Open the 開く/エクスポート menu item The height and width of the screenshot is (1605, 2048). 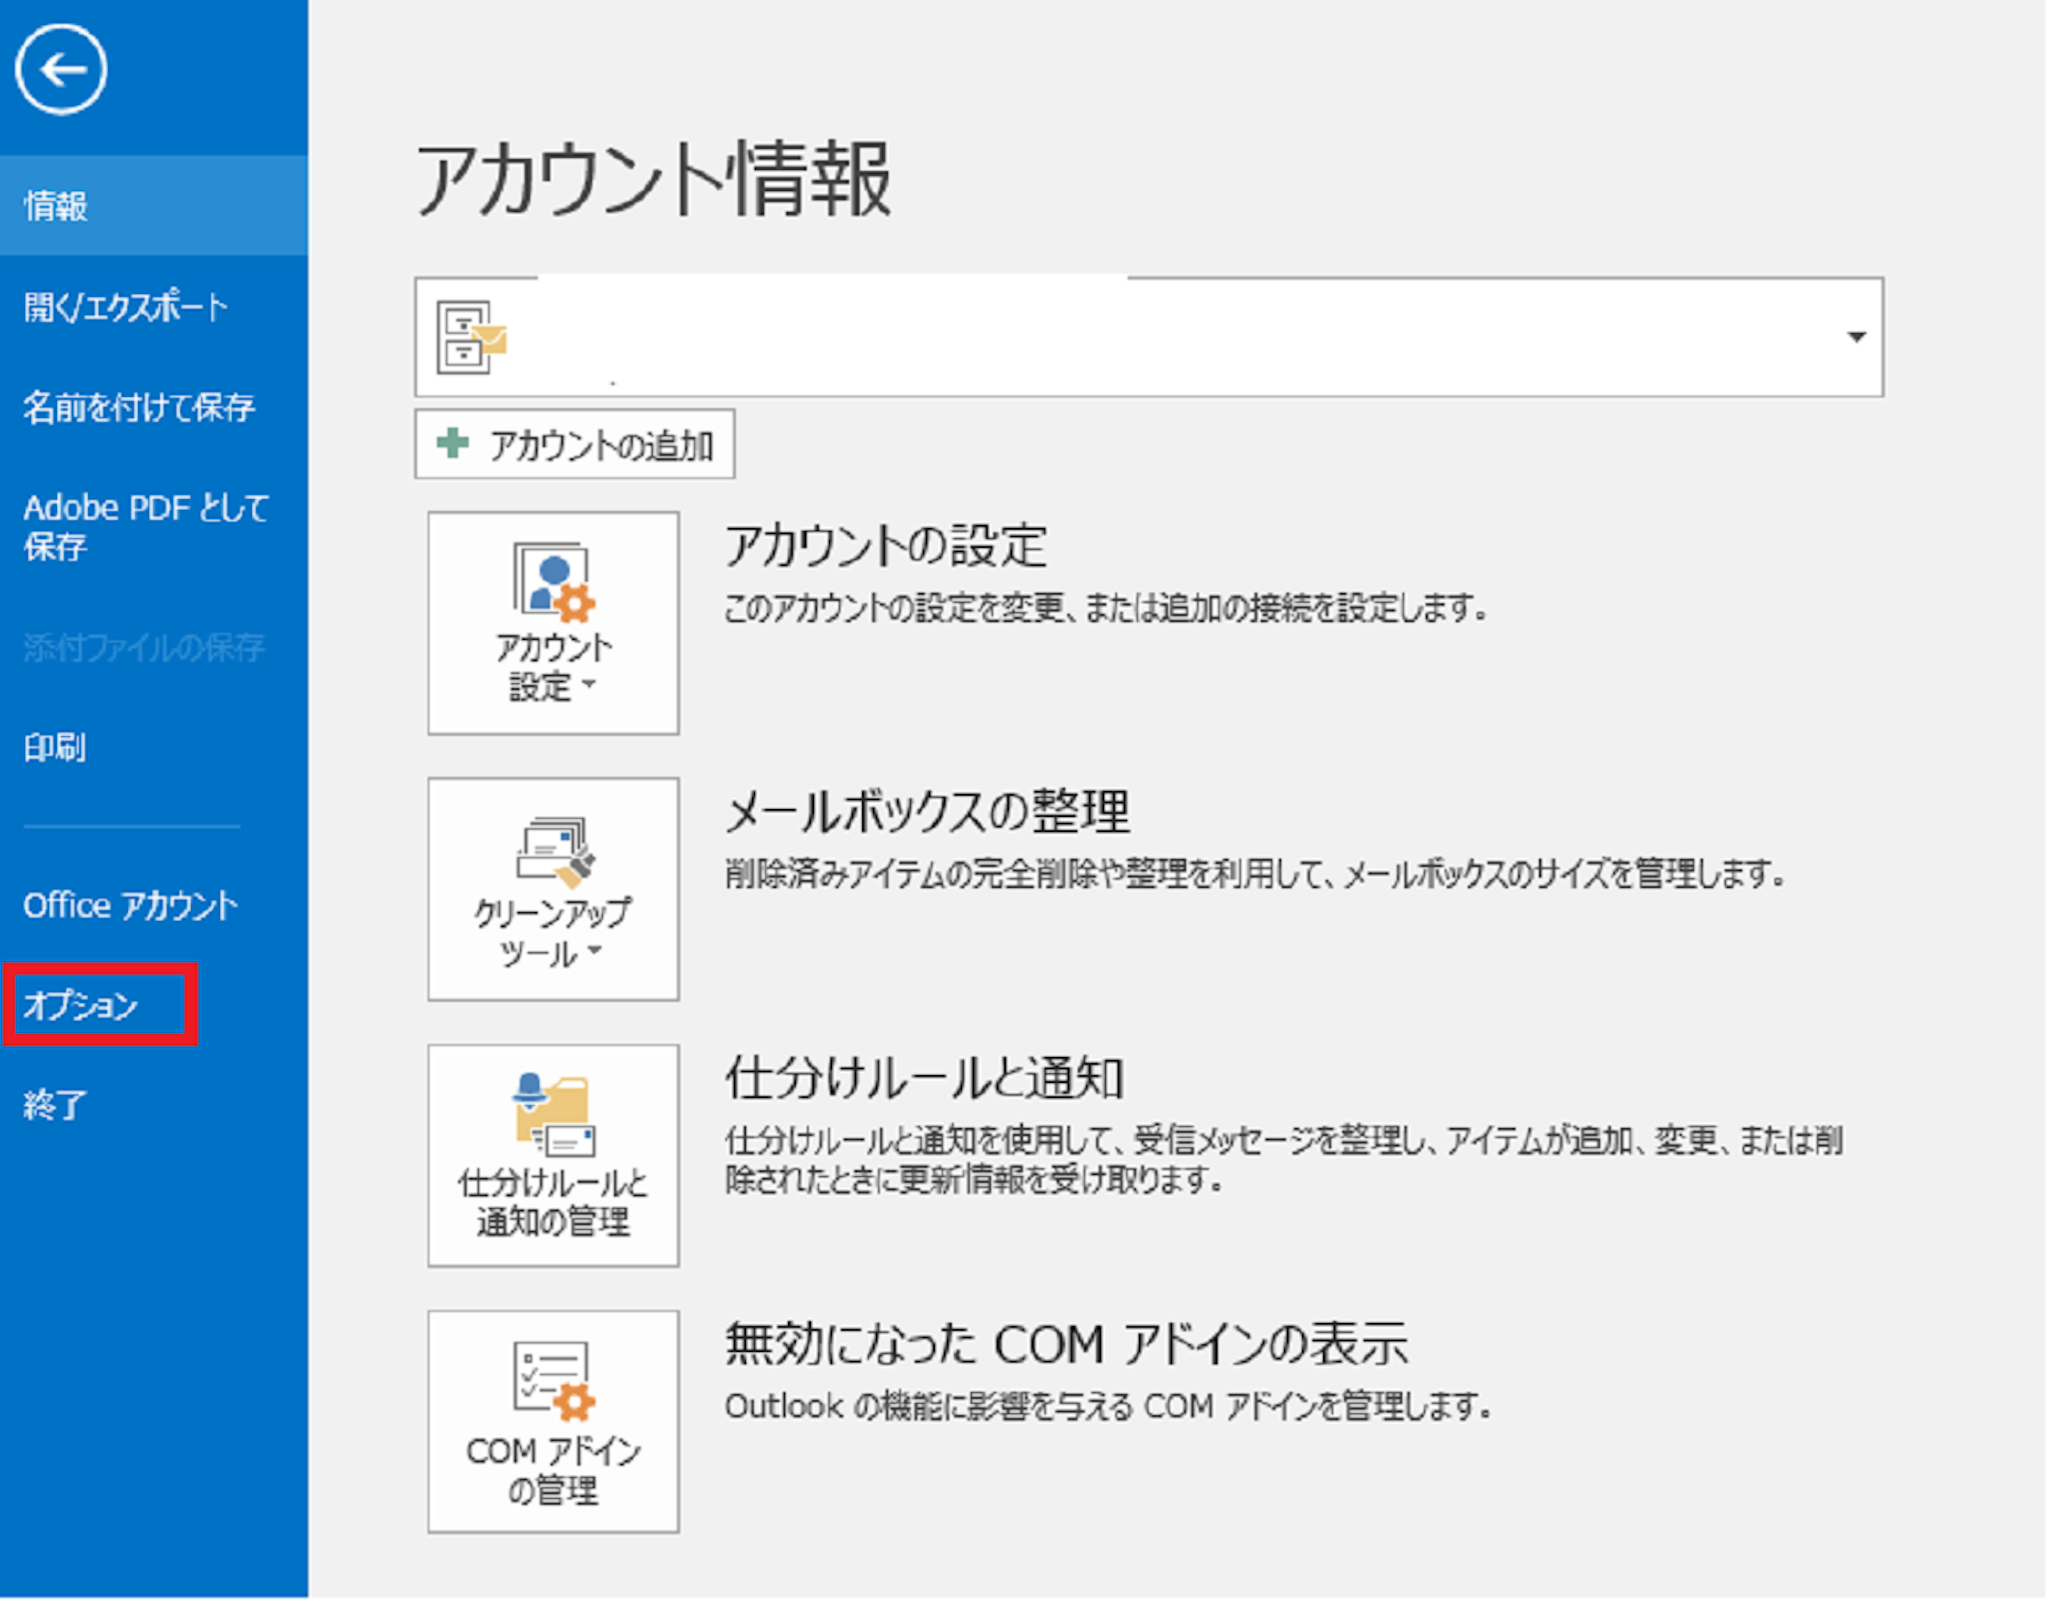tap(125, 307)
